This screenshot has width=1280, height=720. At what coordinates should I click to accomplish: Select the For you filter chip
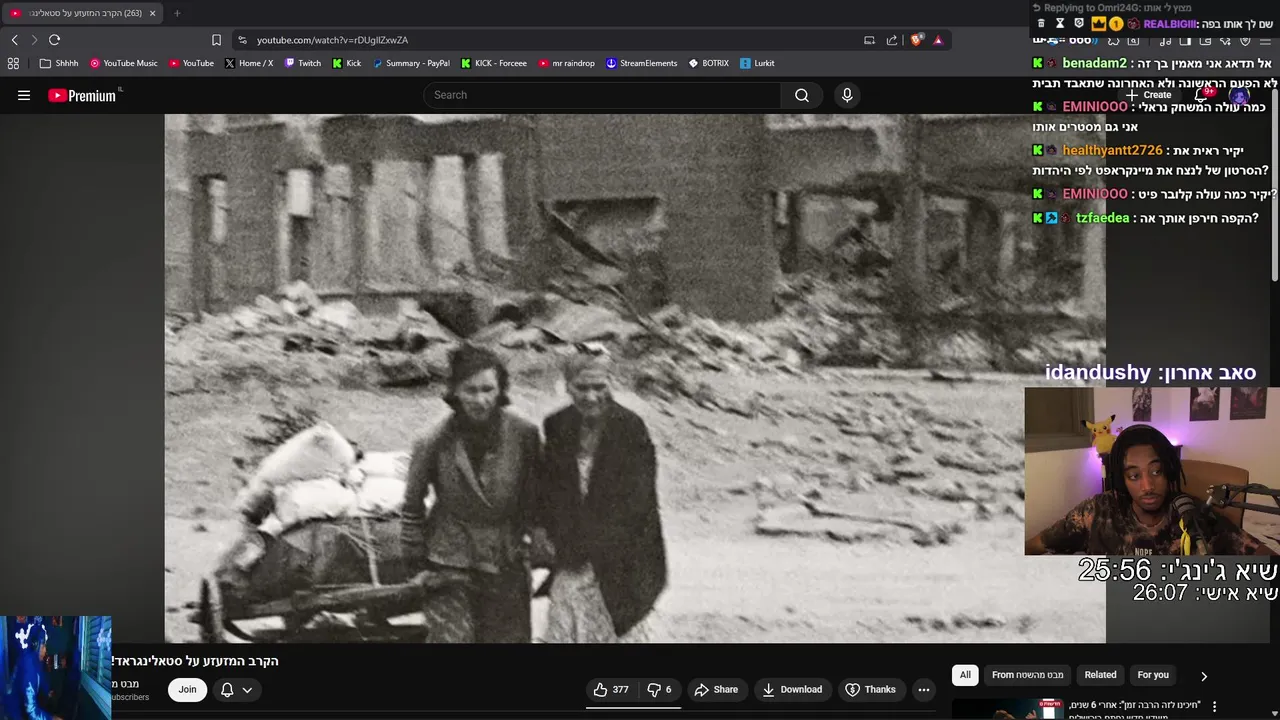tap(1153, 675)
